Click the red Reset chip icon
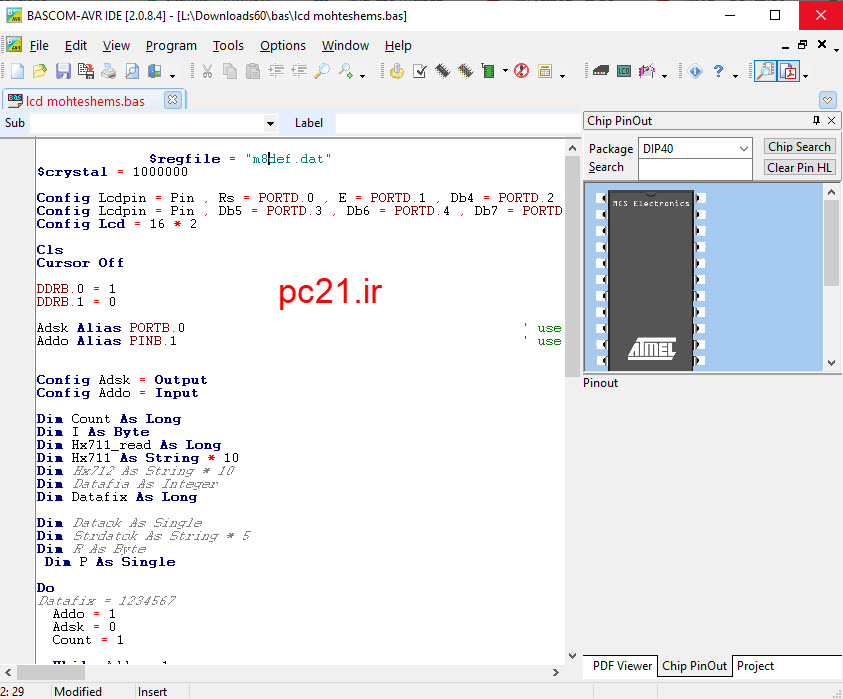The height and width of the screenshot is (699, 843). click(x=521, y=71)
